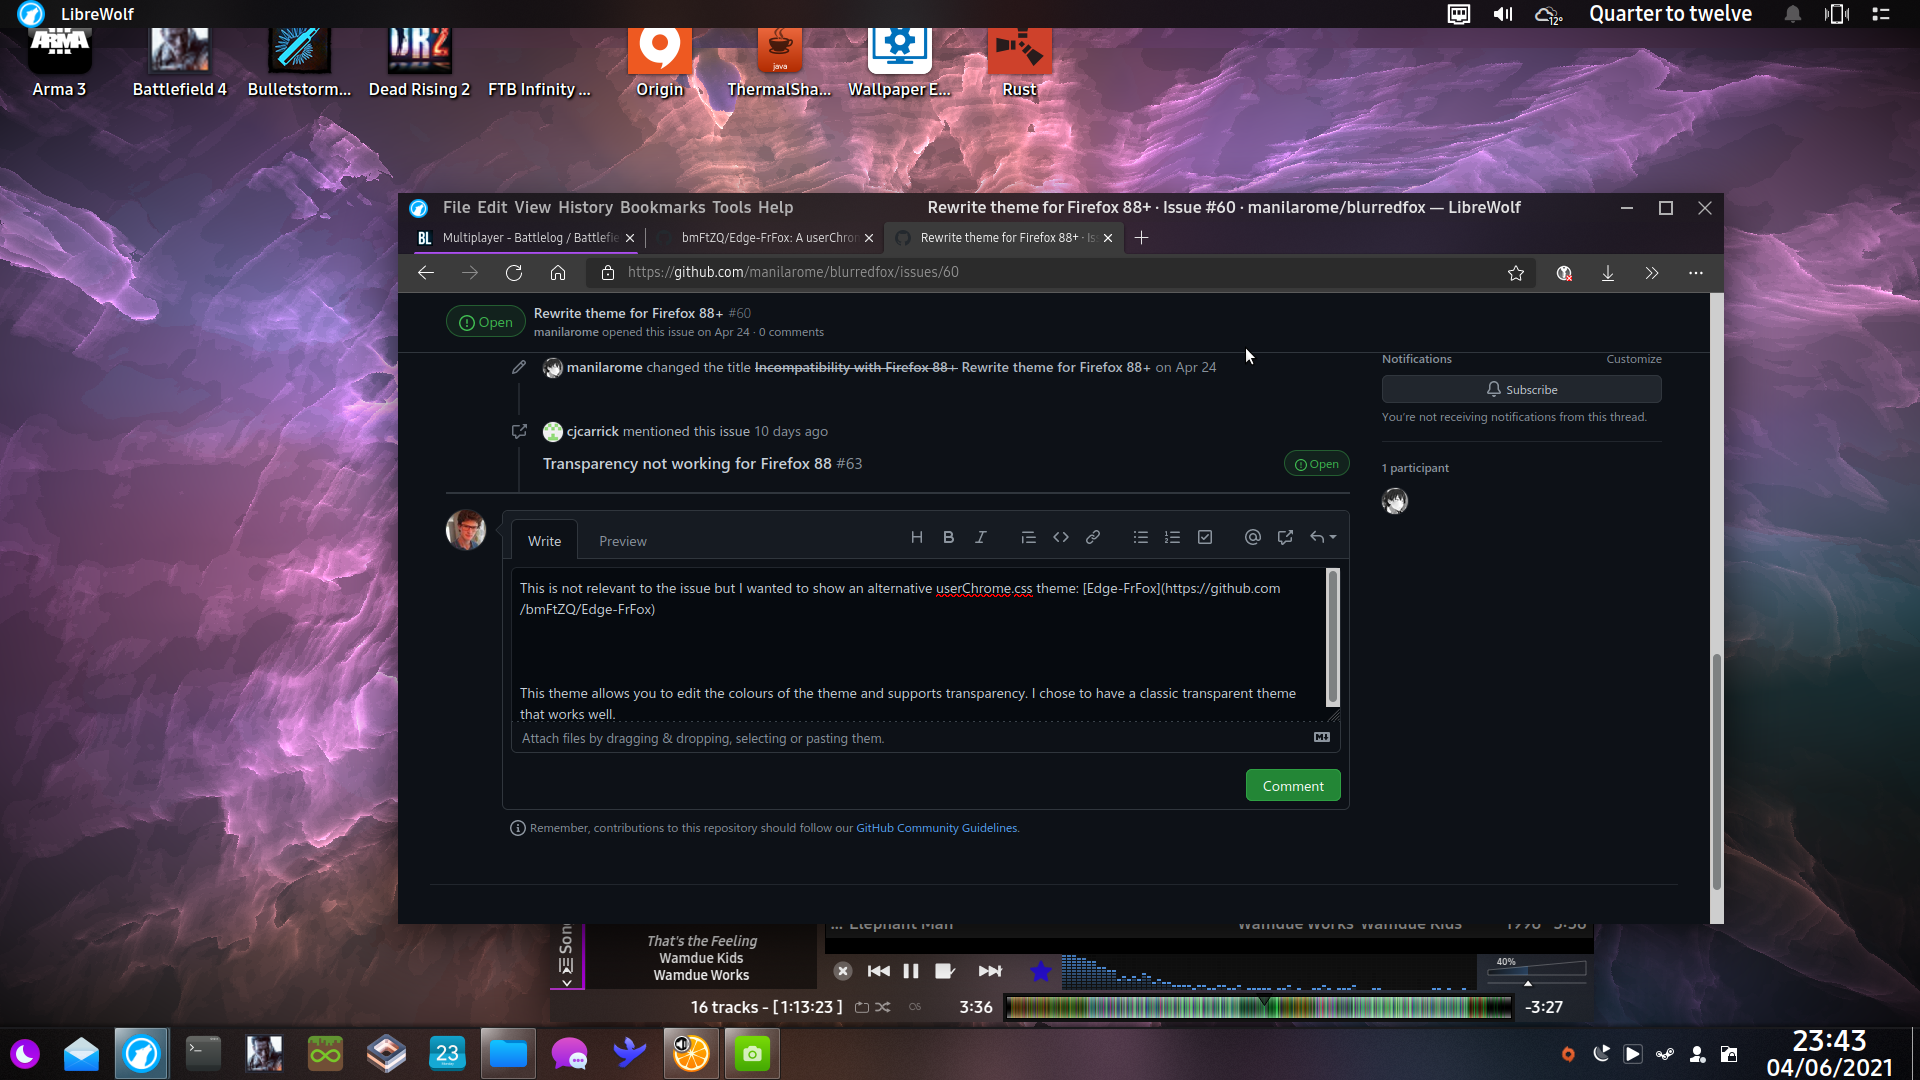Viewport: 1920px width, 1080px height.
Task: Bookmark this page with the star
Action: click(x=1516, y=273)
